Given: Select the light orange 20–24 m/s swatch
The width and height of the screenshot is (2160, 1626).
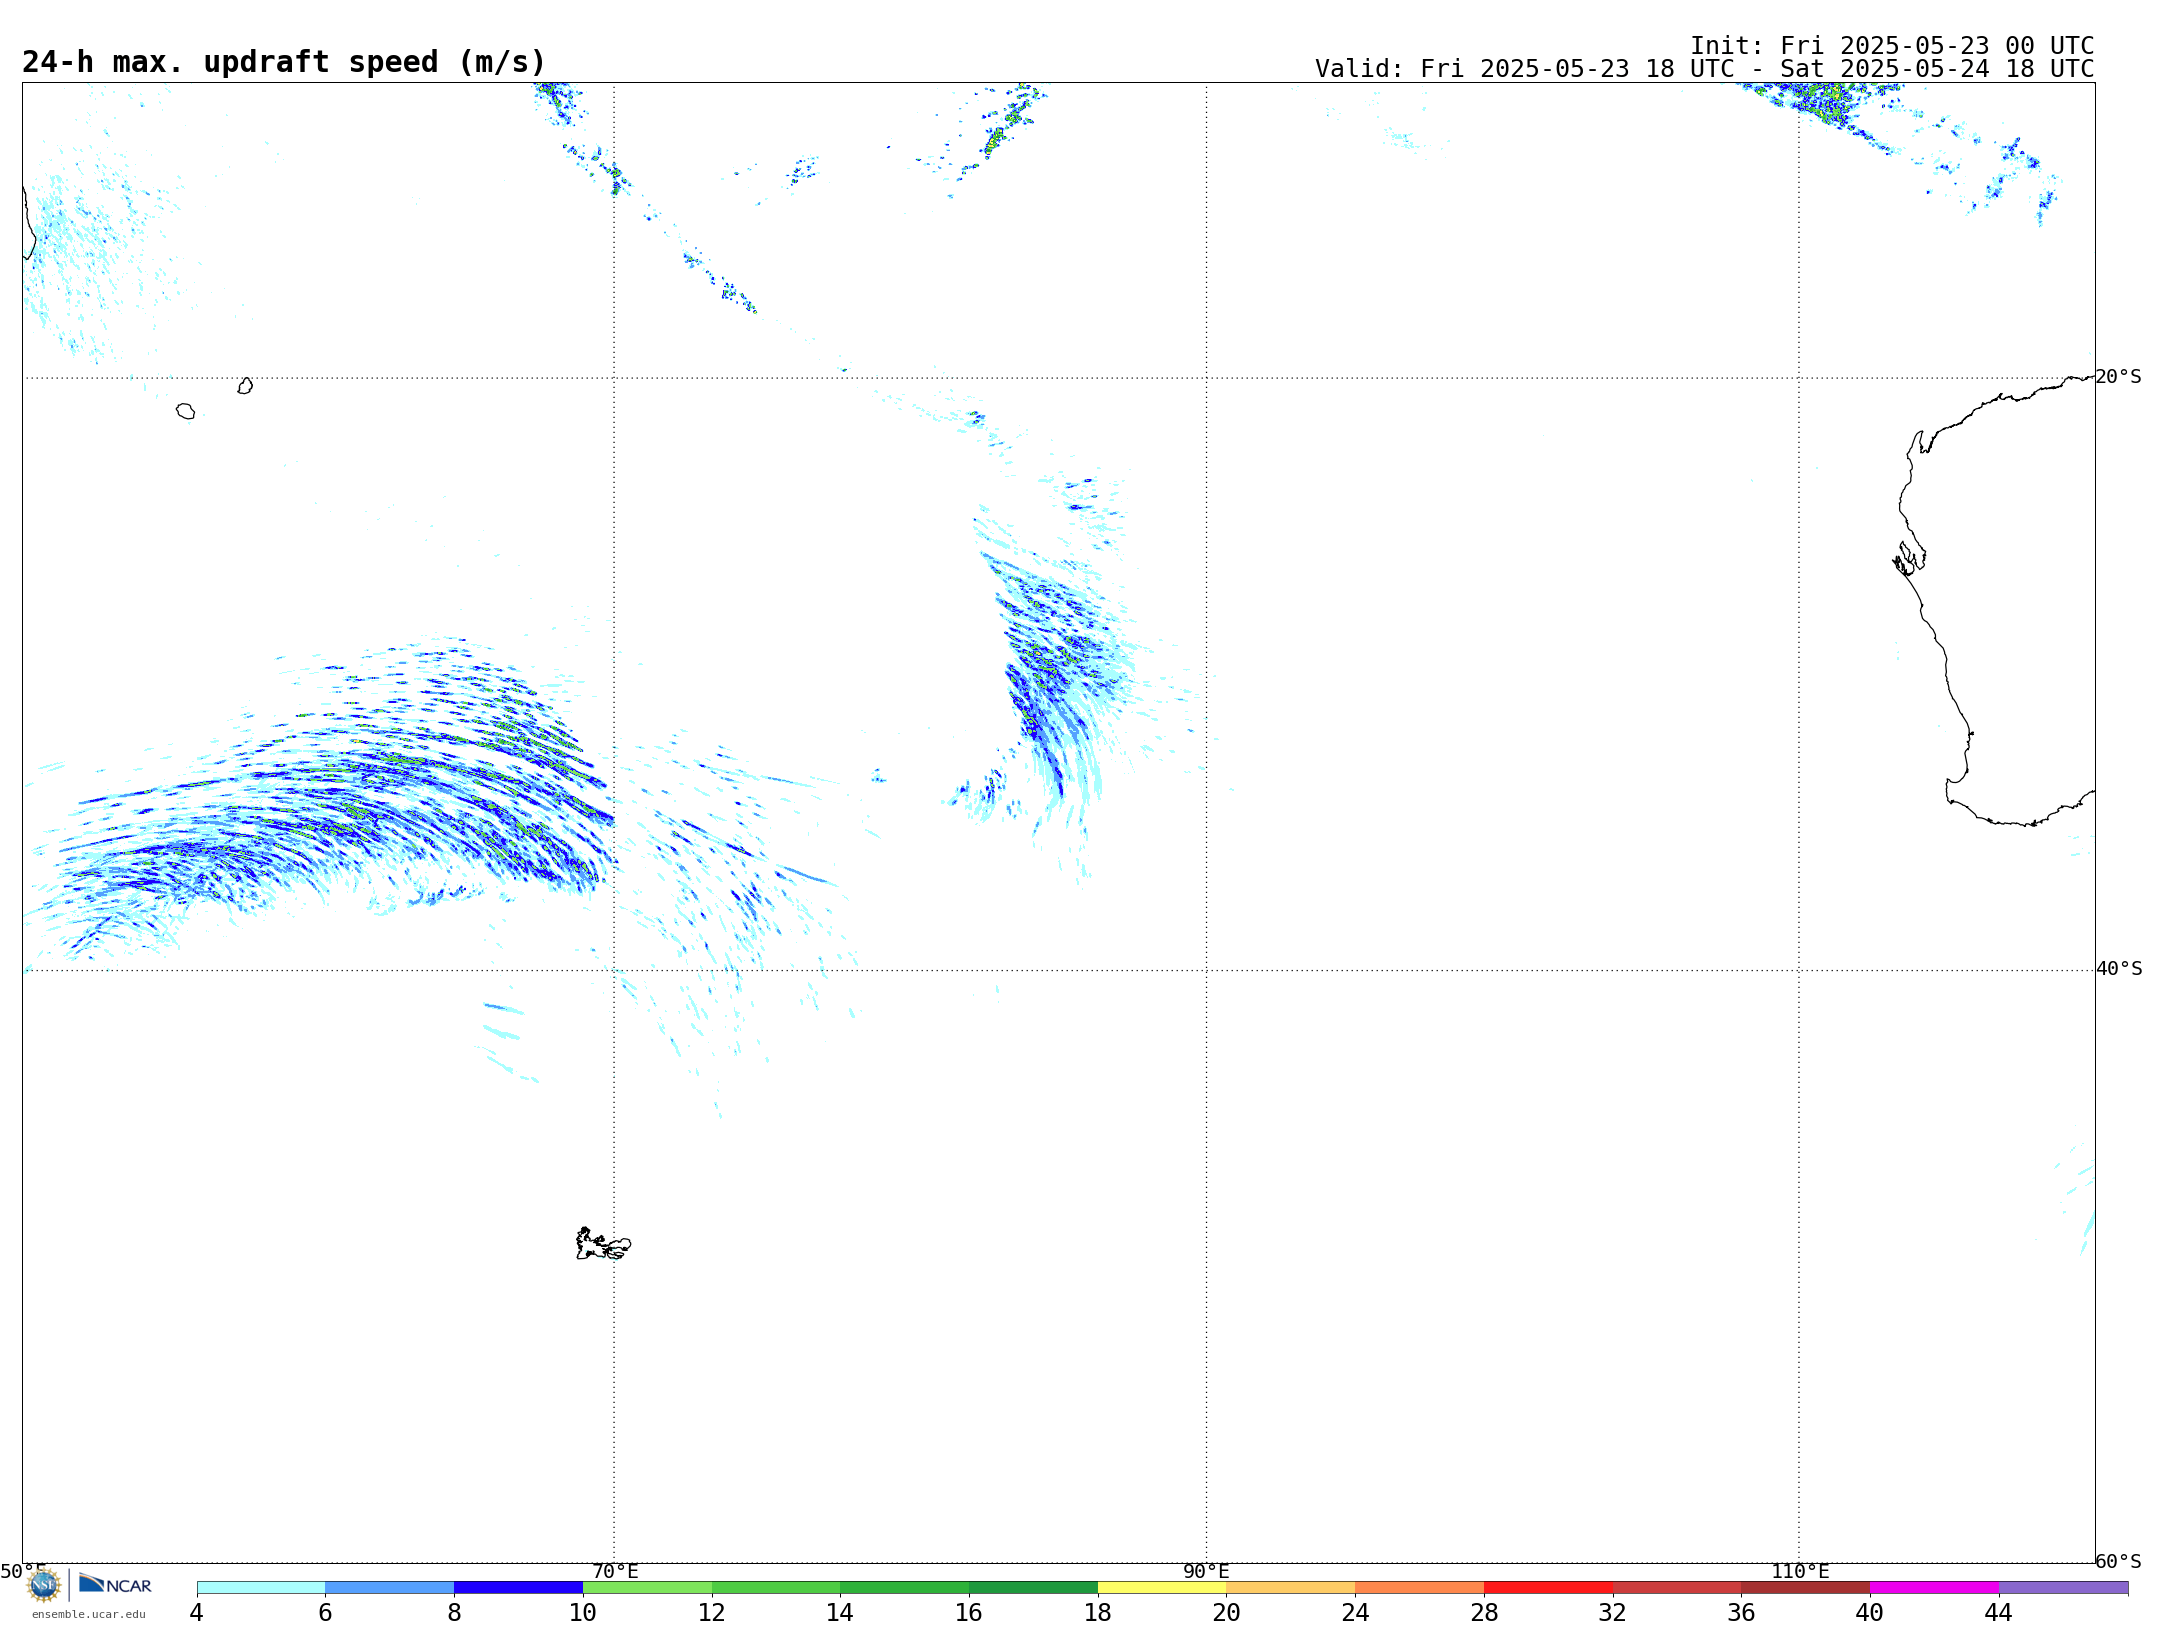Looking at the screenshot, I should pos(1291,1588).
